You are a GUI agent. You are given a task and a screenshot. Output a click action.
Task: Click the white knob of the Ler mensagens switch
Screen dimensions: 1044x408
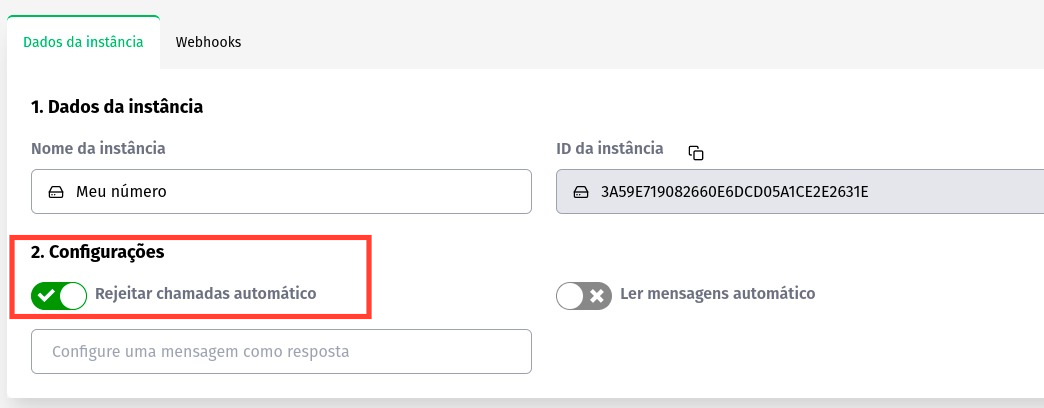[x=570, y=295]
